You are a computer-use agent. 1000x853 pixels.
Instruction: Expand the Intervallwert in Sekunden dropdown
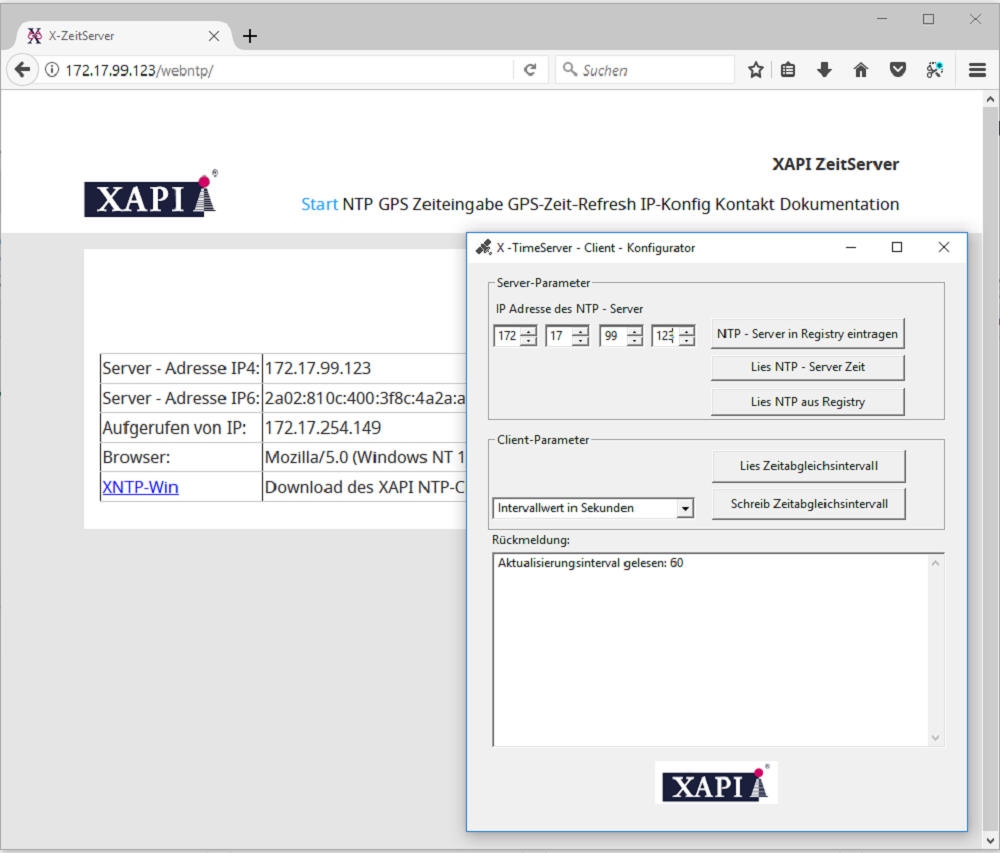click(x=685, y=508)
